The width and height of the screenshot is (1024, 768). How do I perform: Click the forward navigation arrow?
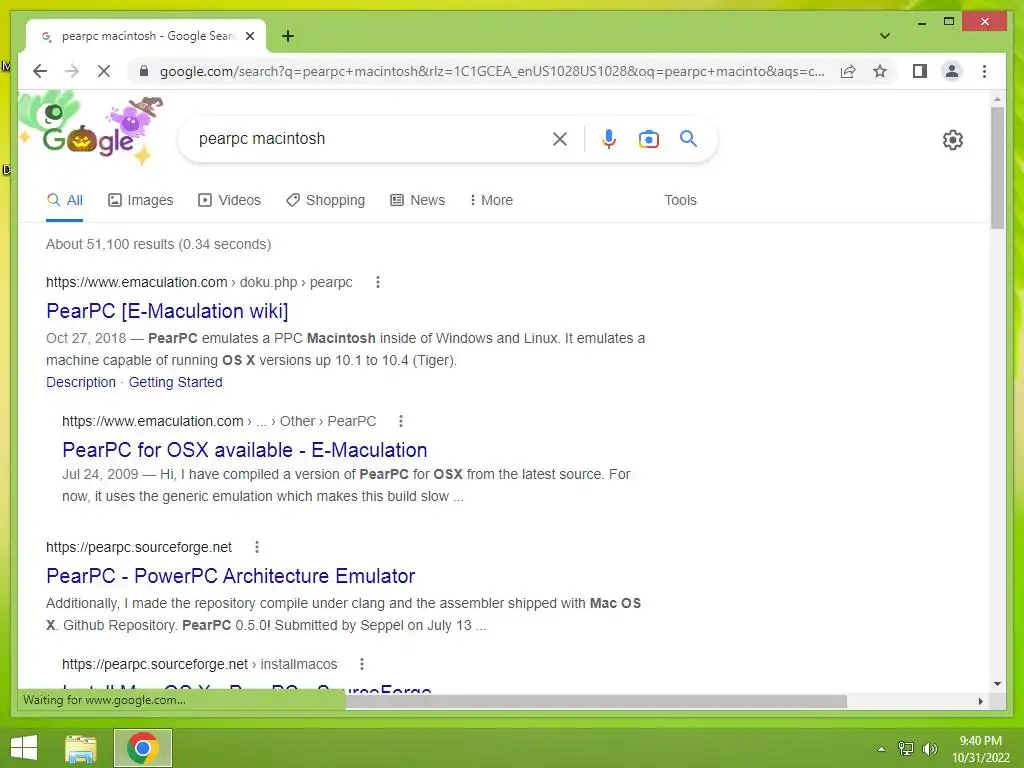point(72,71)
